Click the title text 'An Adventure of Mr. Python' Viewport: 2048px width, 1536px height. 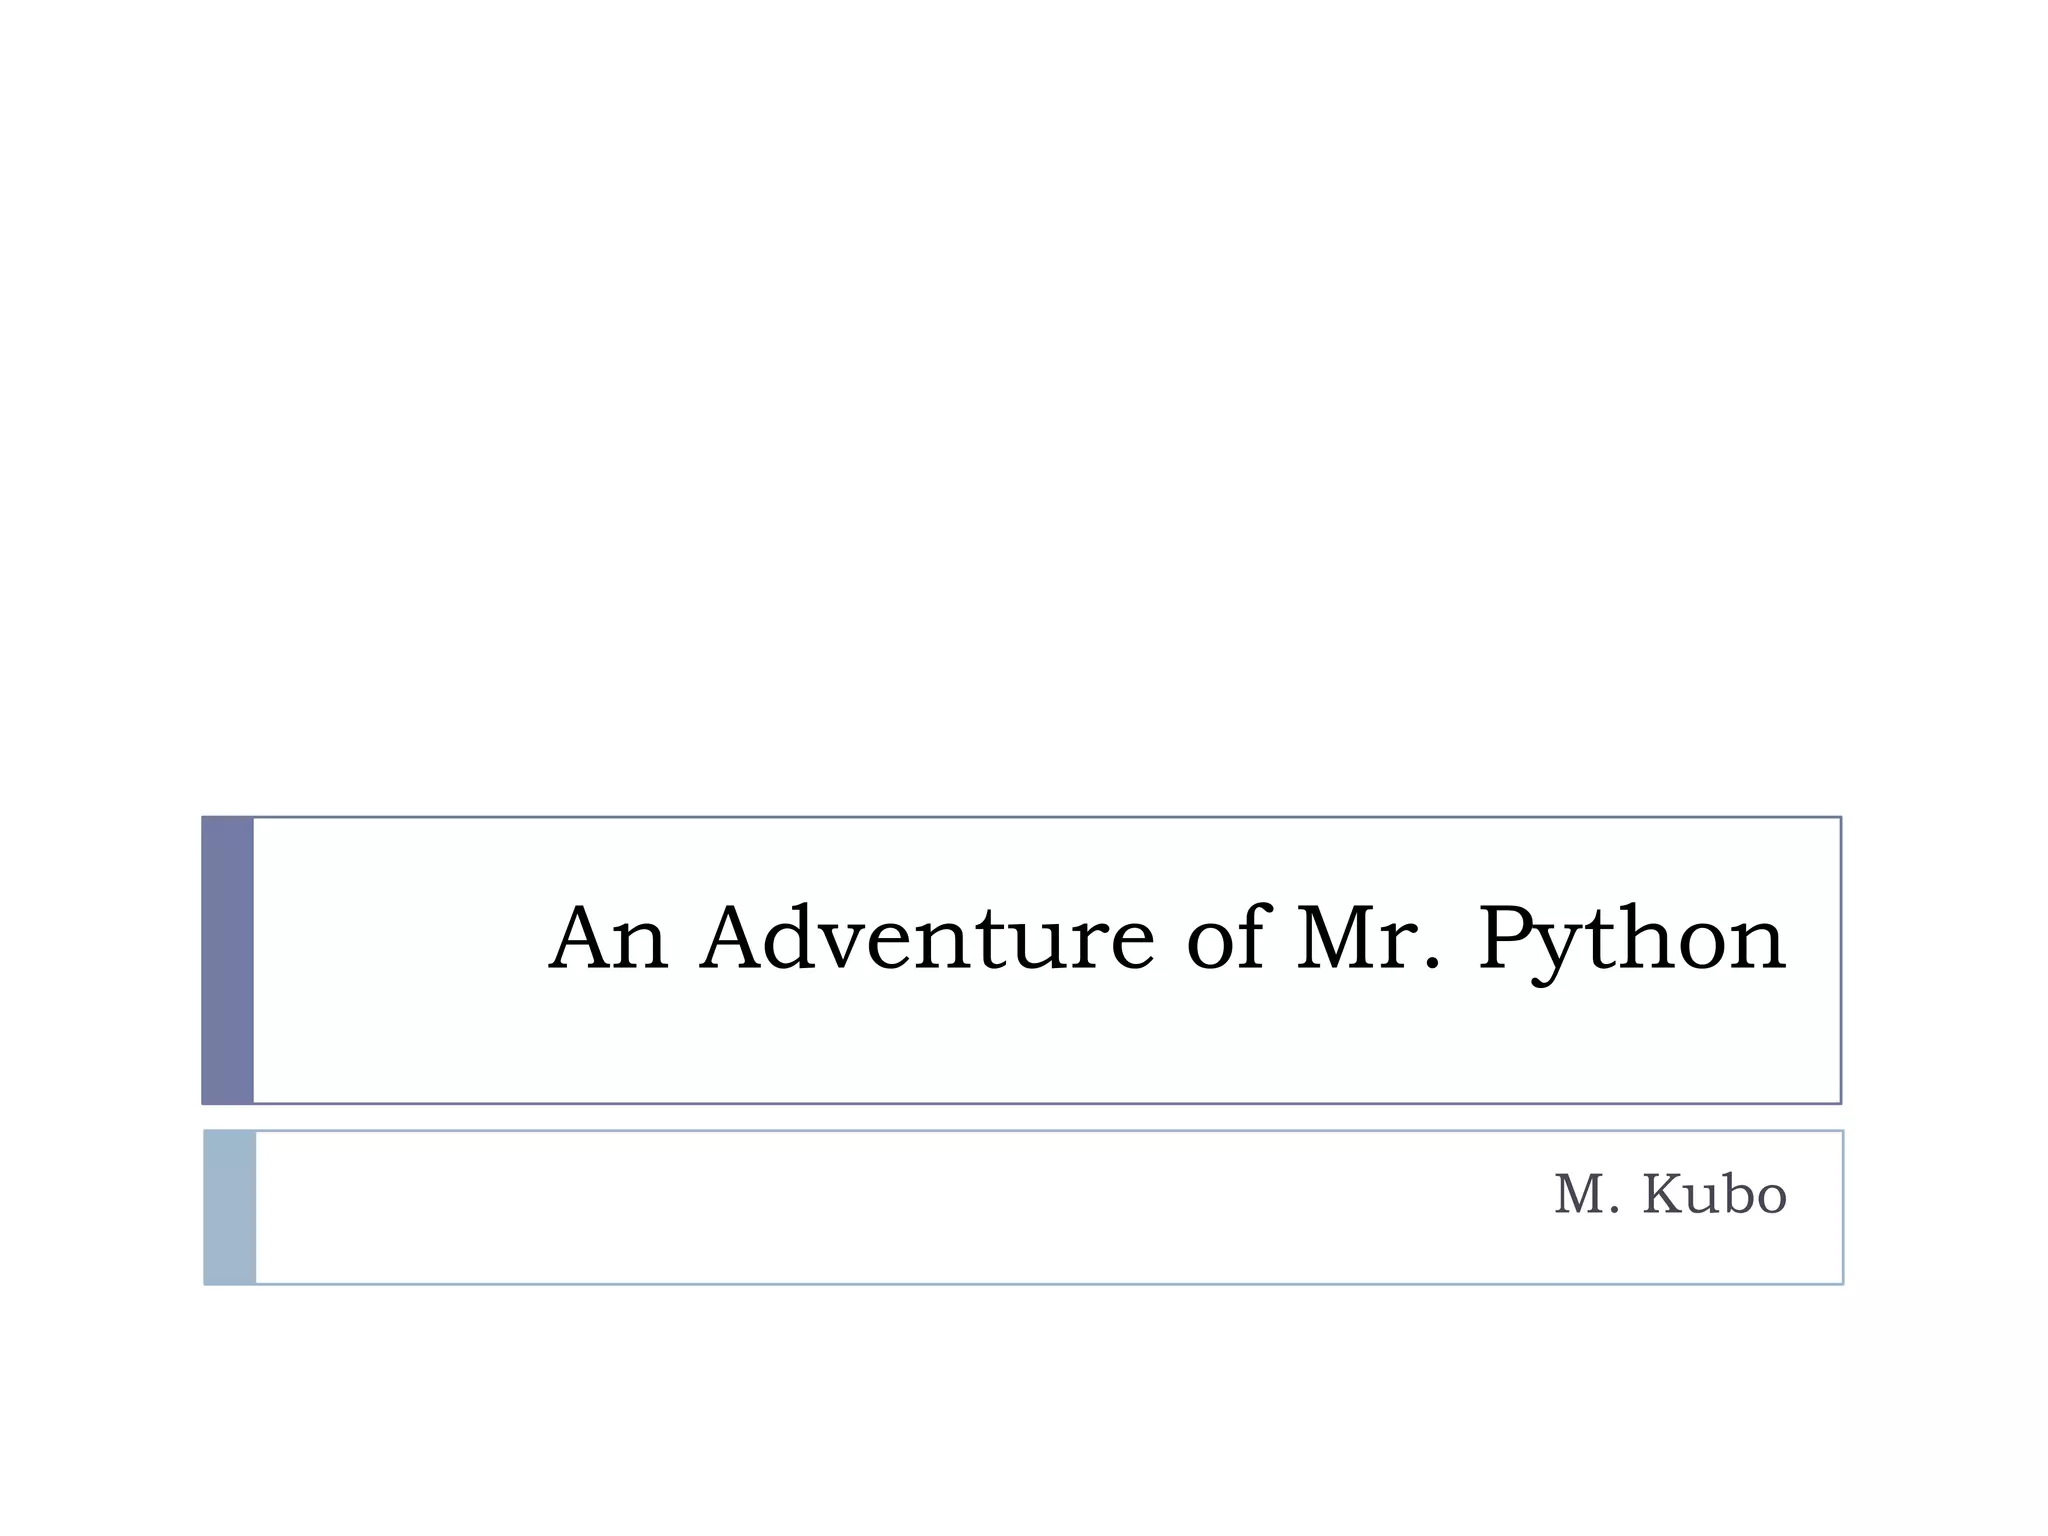[1166, 939]
